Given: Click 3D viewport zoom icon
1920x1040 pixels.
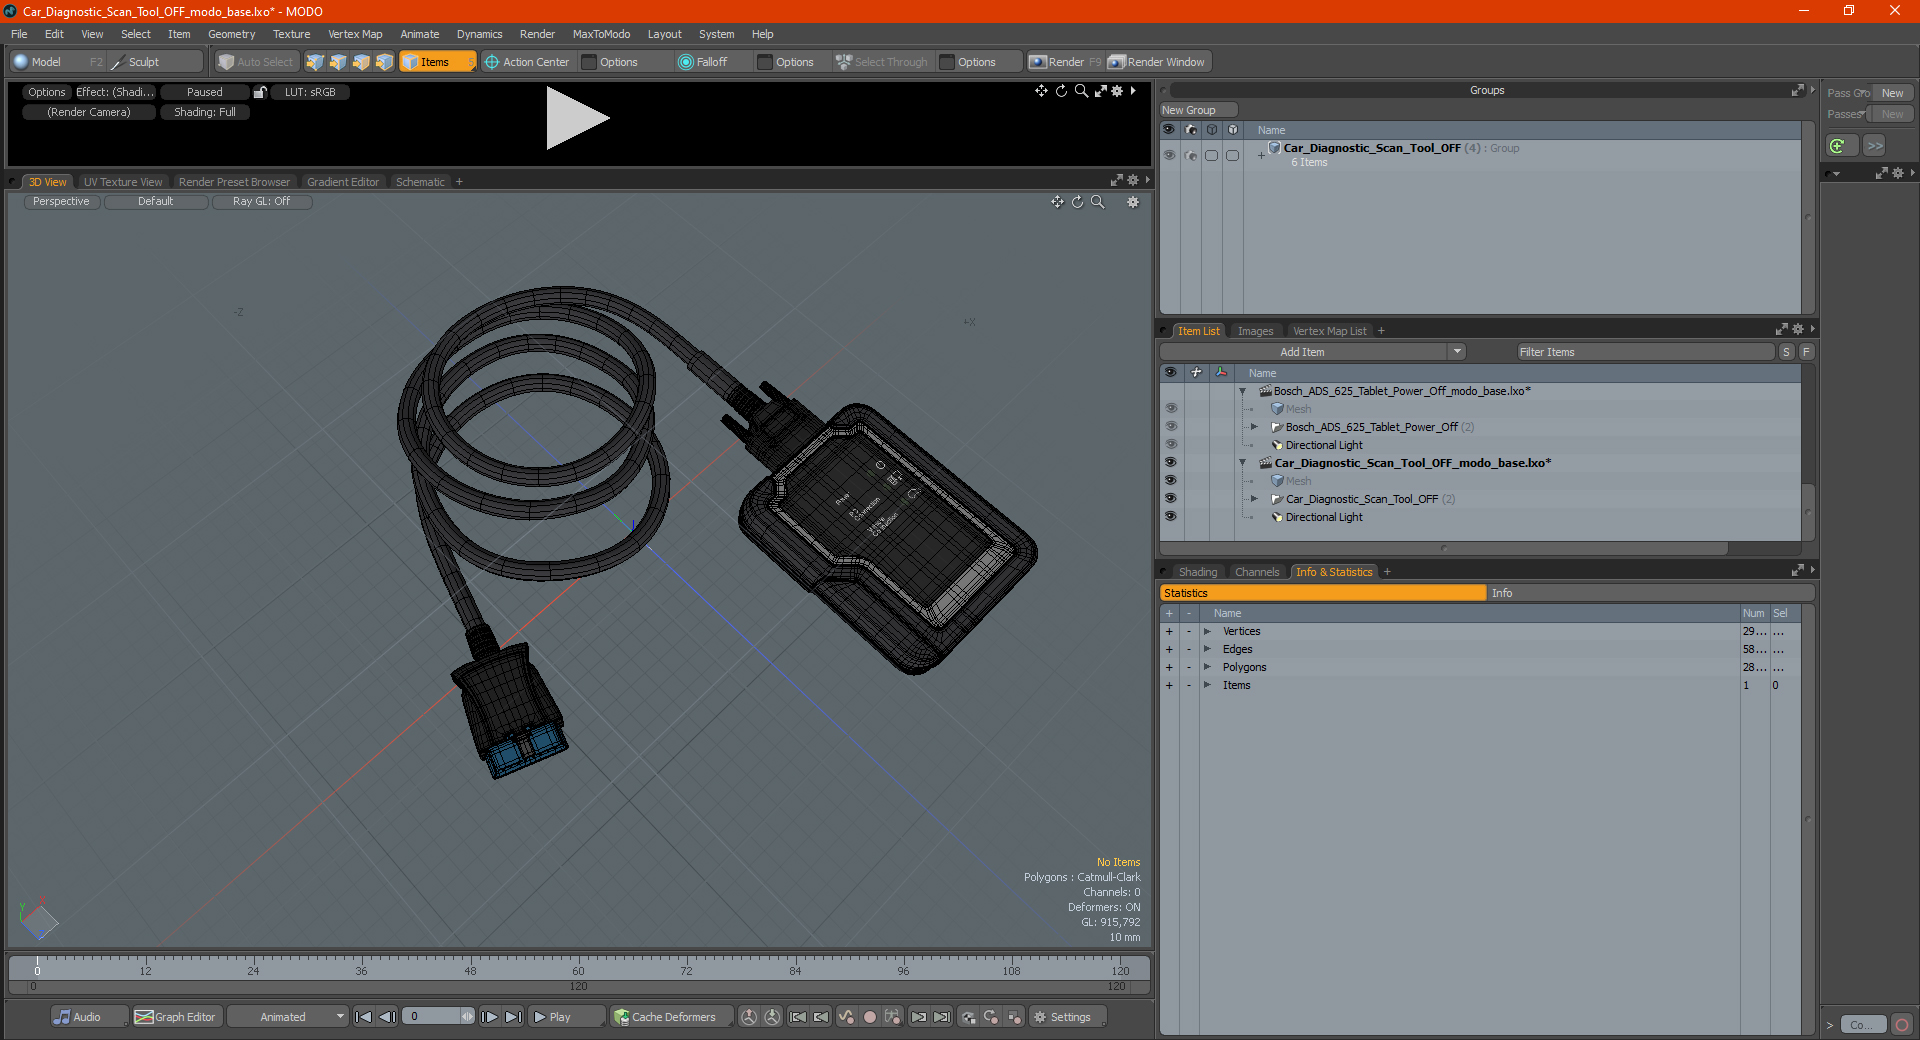Looking at the screenshot, I should (1097, 202).
